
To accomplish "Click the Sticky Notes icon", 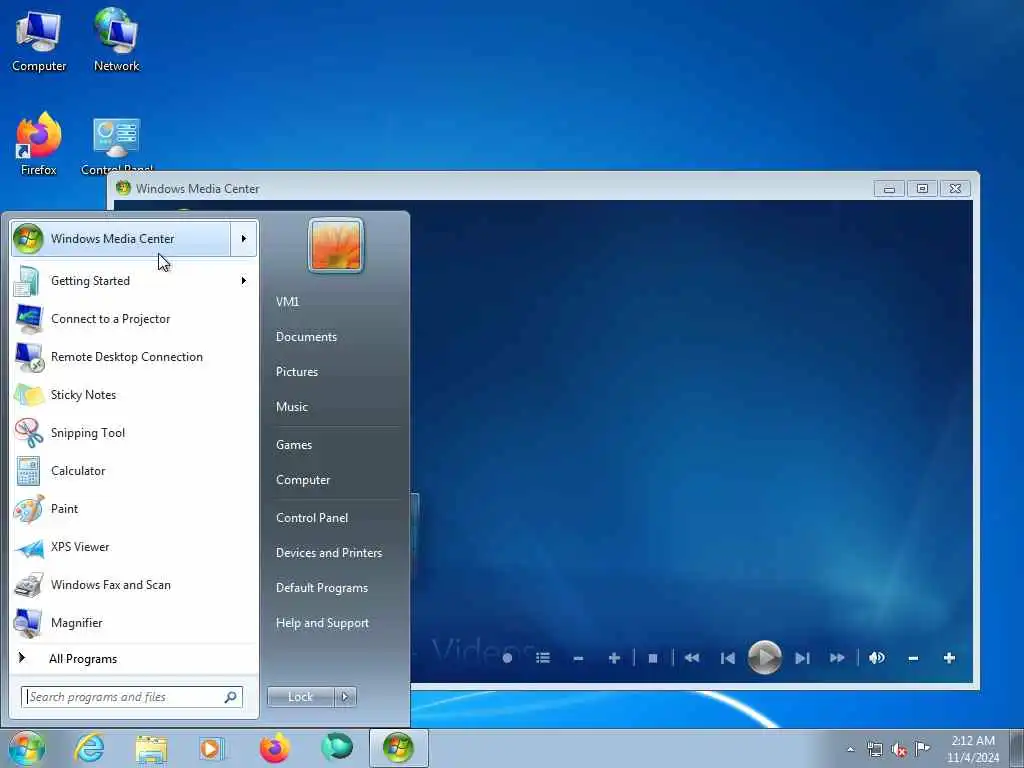I will pos(29,395).
